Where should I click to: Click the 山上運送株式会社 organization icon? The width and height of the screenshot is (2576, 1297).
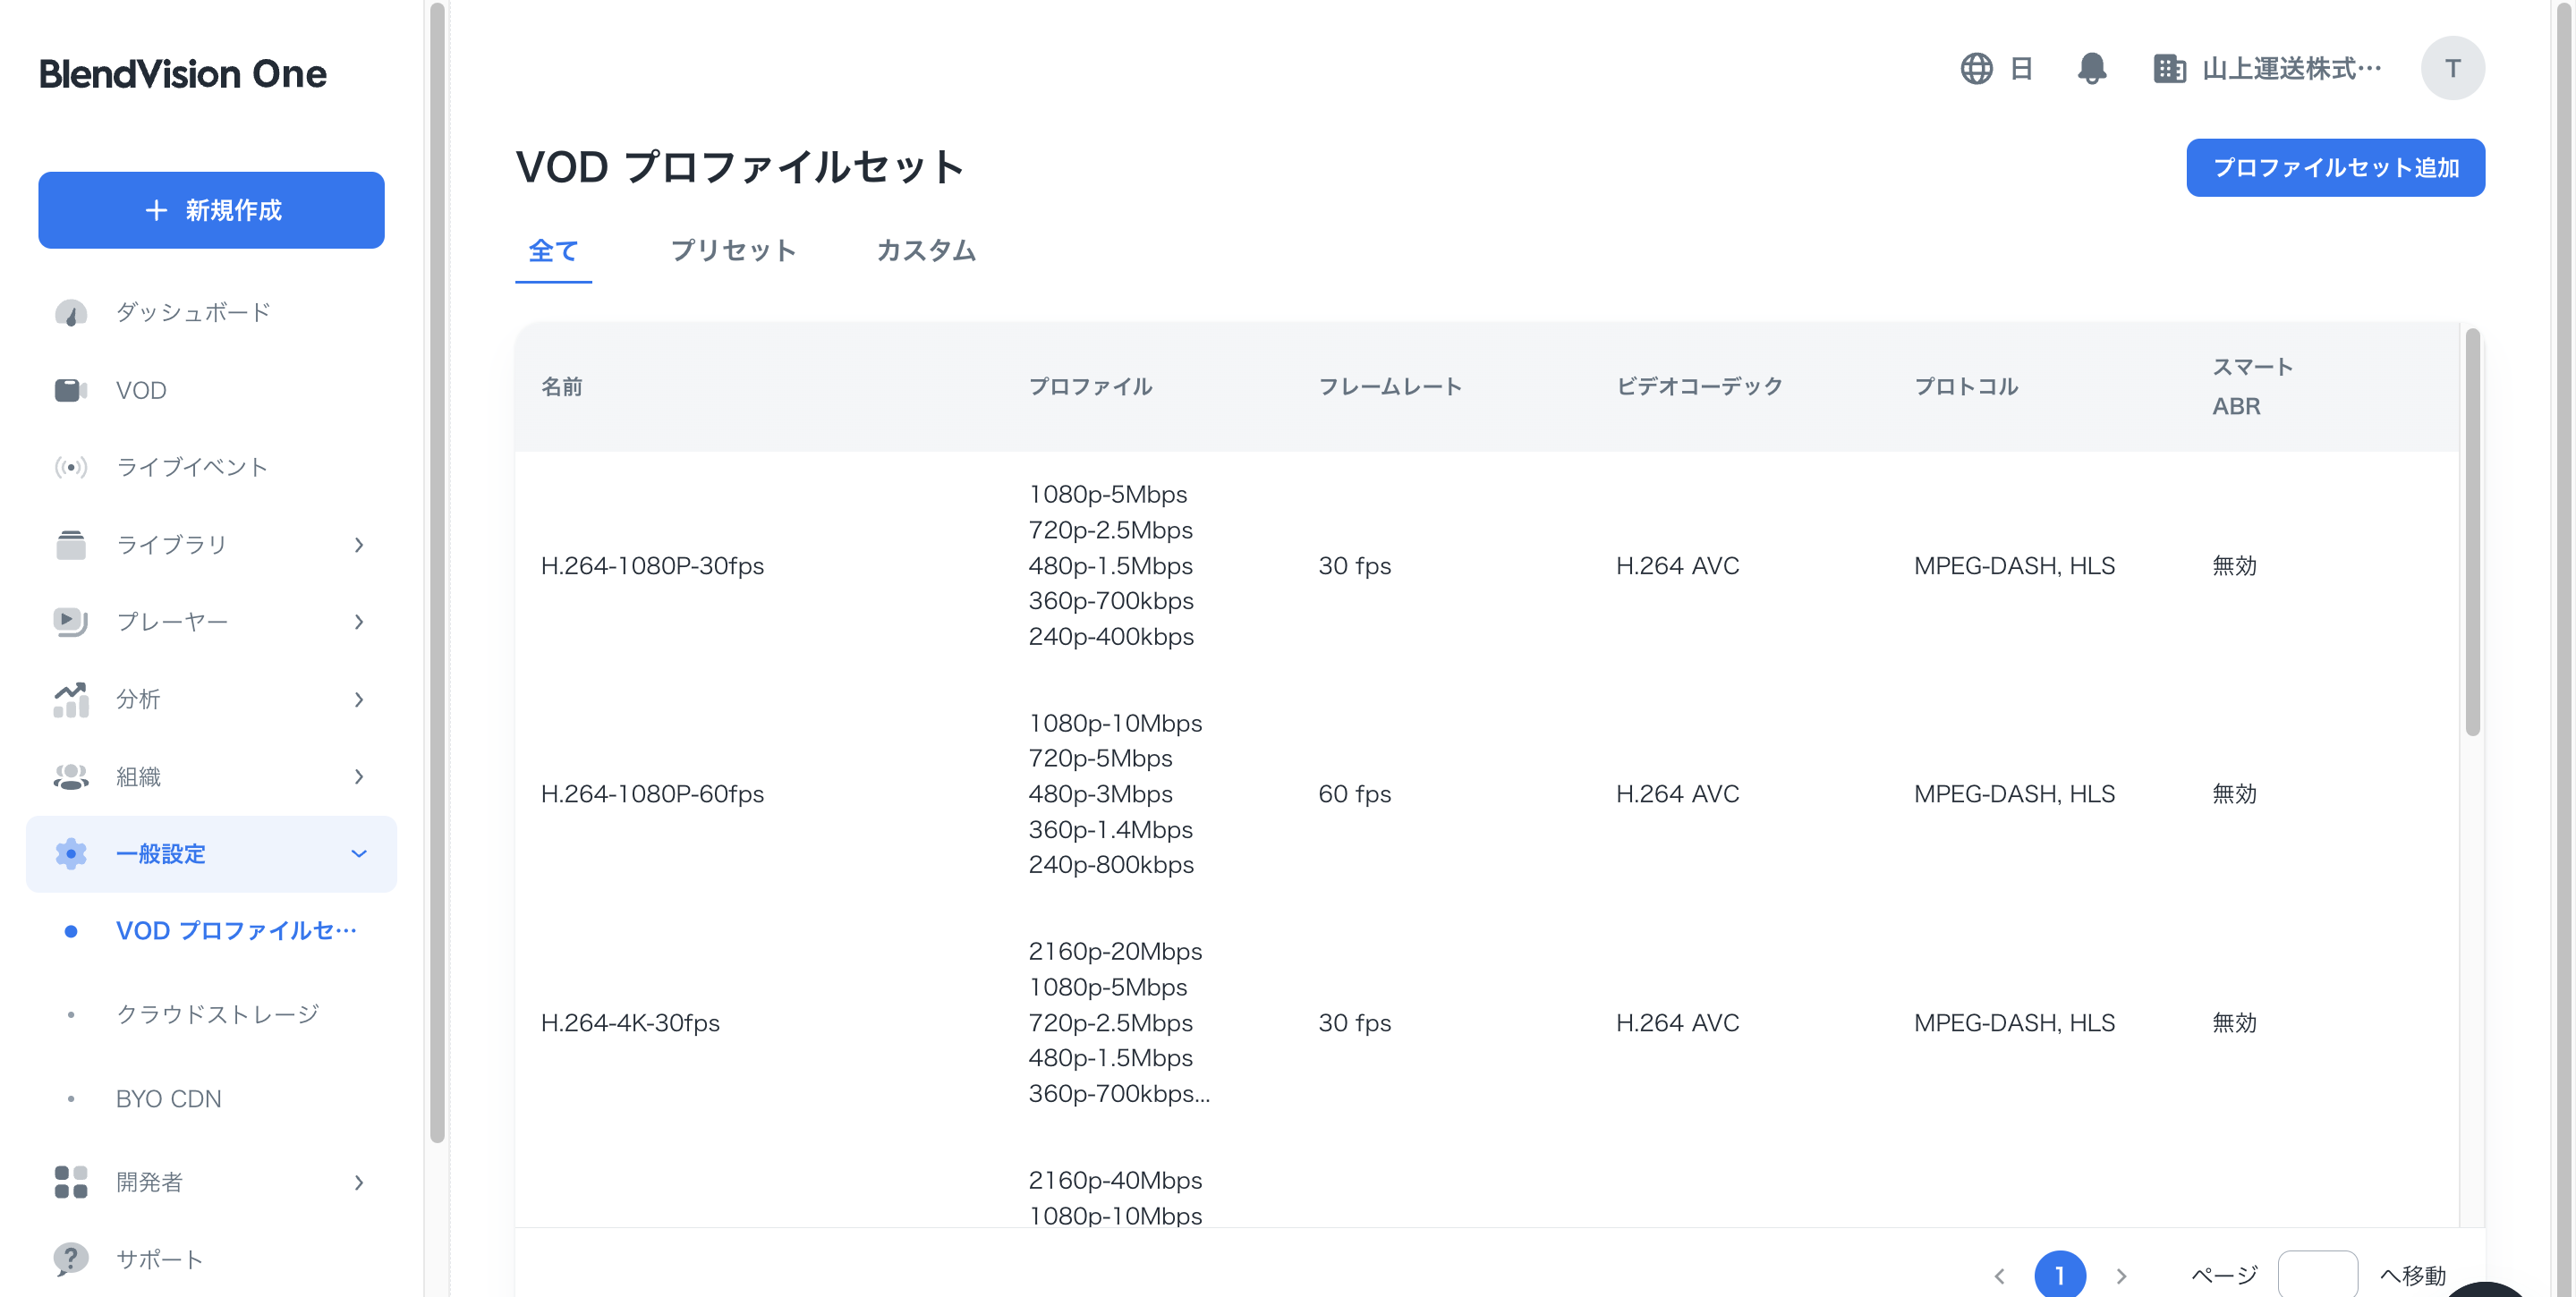pyautogui.click(x=2170, y=68)
